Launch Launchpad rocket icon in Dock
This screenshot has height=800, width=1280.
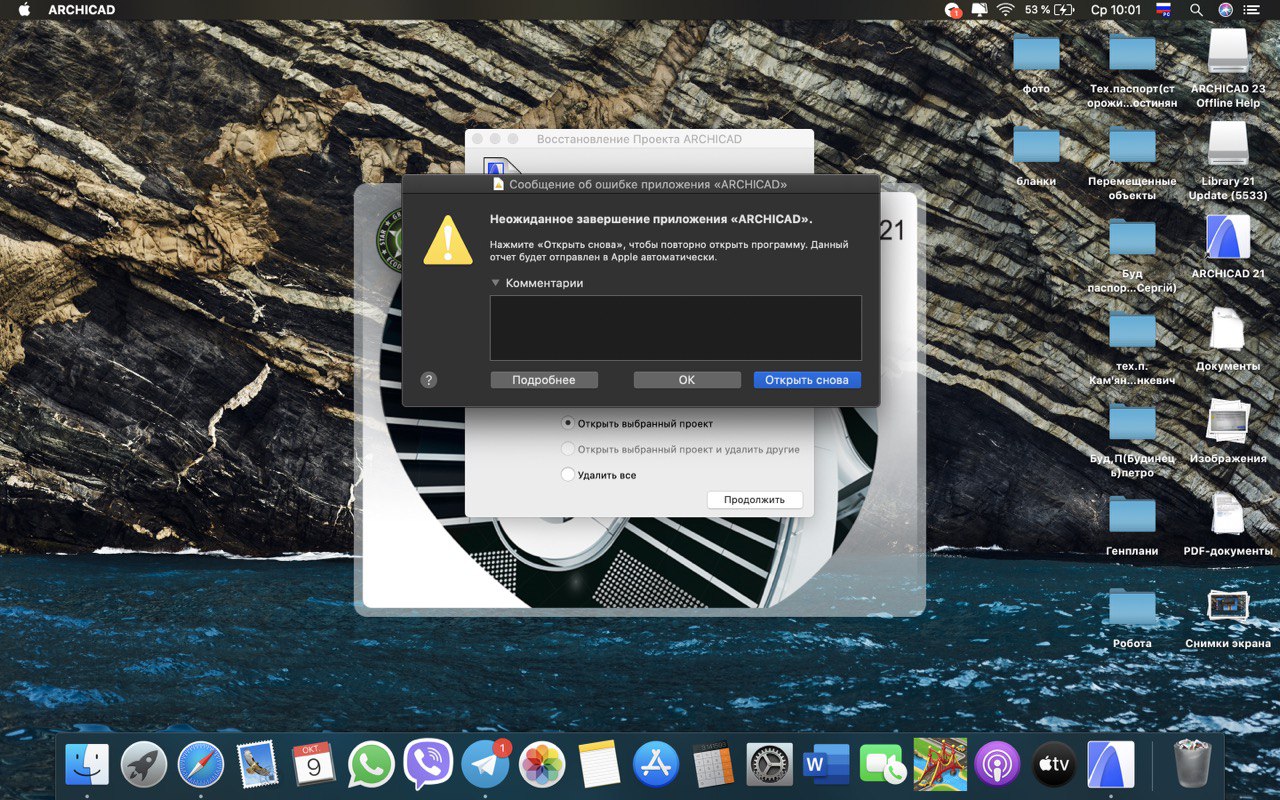click(144, 765)
